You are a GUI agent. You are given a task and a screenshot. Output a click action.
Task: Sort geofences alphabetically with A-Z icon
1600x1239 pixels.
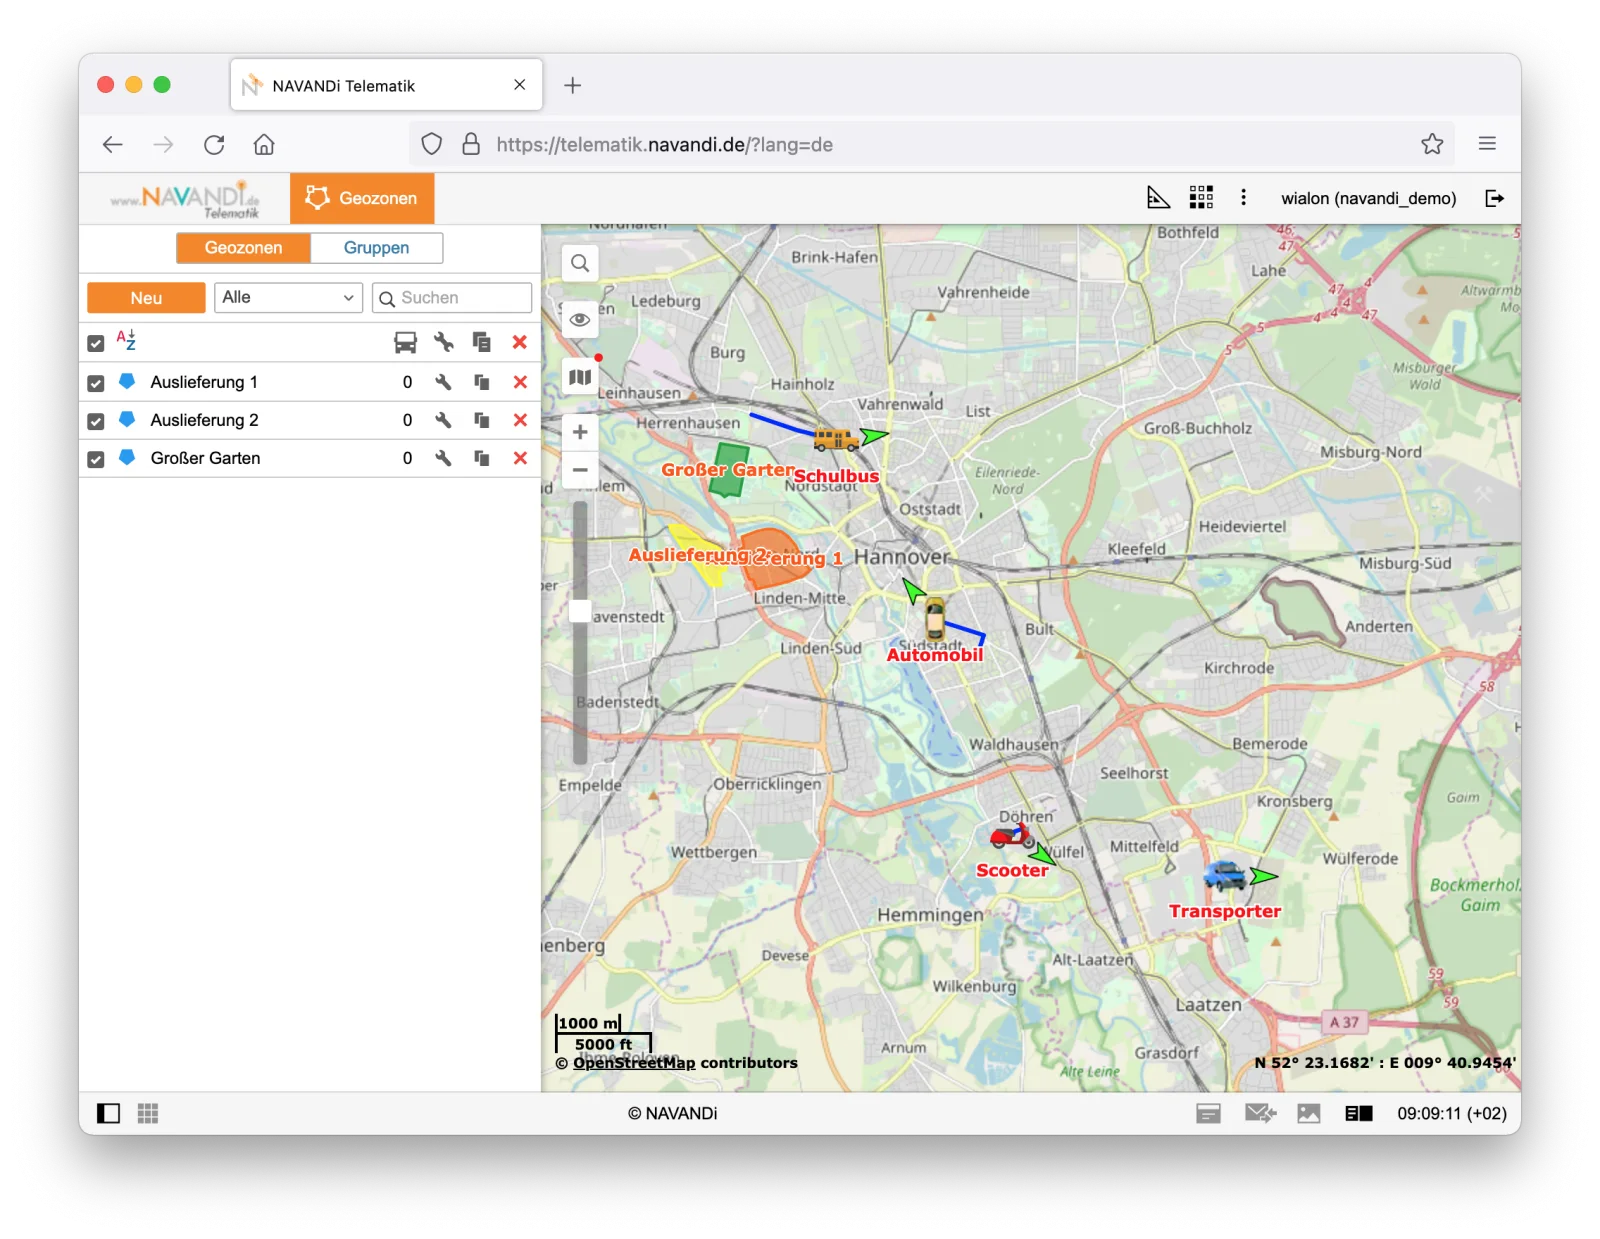click(126, 341)
